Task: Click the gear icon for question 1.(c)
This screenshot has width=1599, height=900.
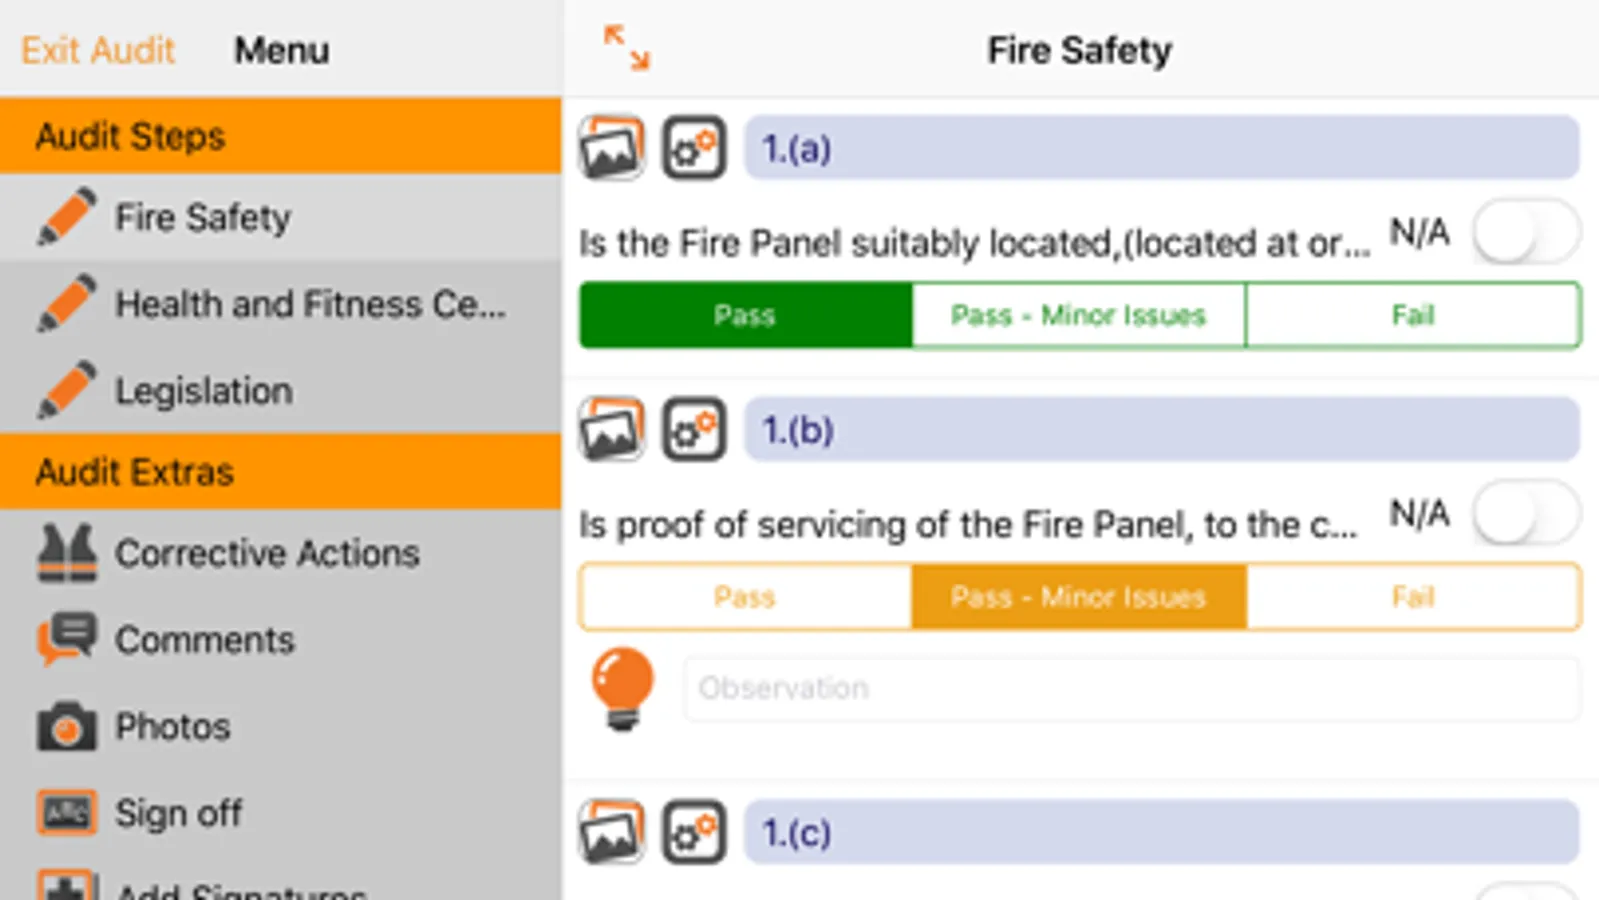Action: (x=694, y=832)
